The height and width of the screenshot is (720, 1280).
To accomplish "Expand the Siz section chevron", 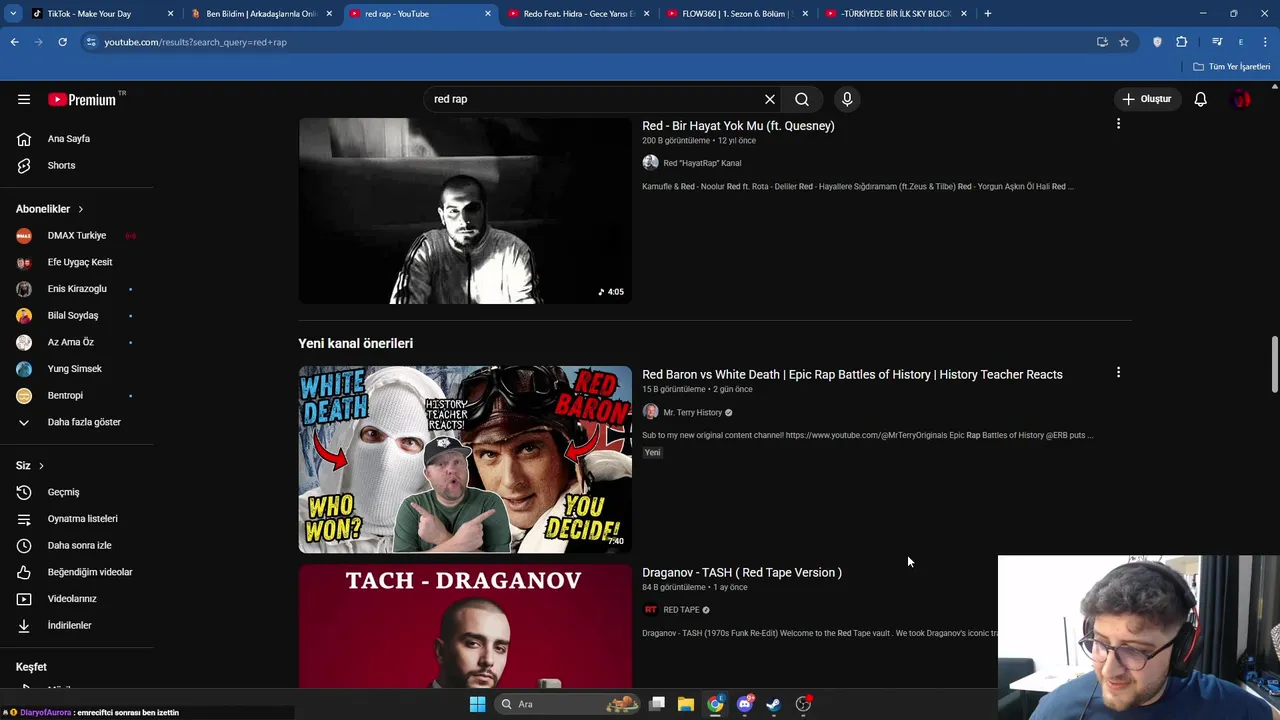I will point(41,466).
